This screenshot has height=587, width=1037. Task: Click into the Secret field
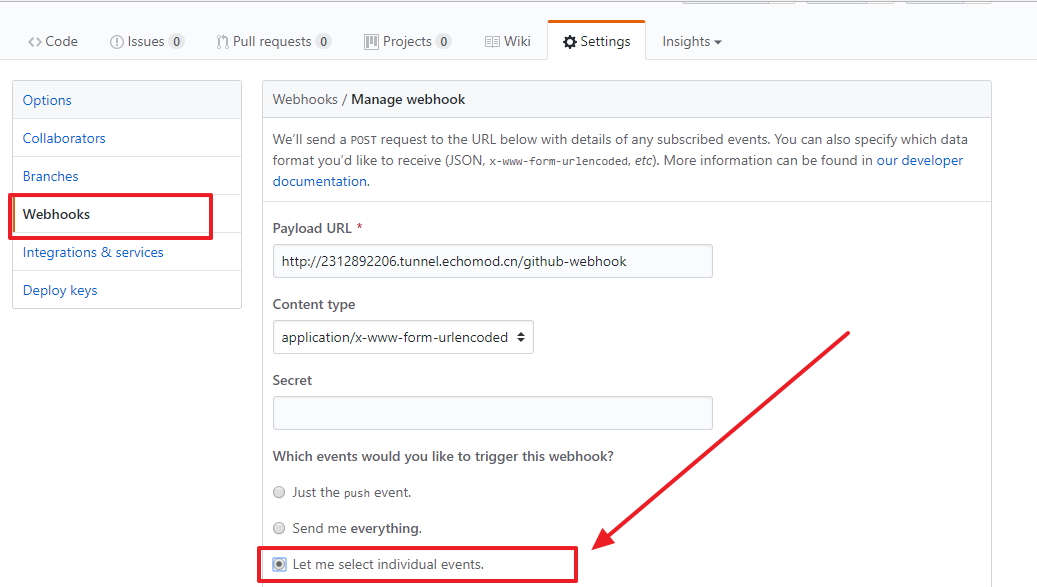tap(493, 413)
